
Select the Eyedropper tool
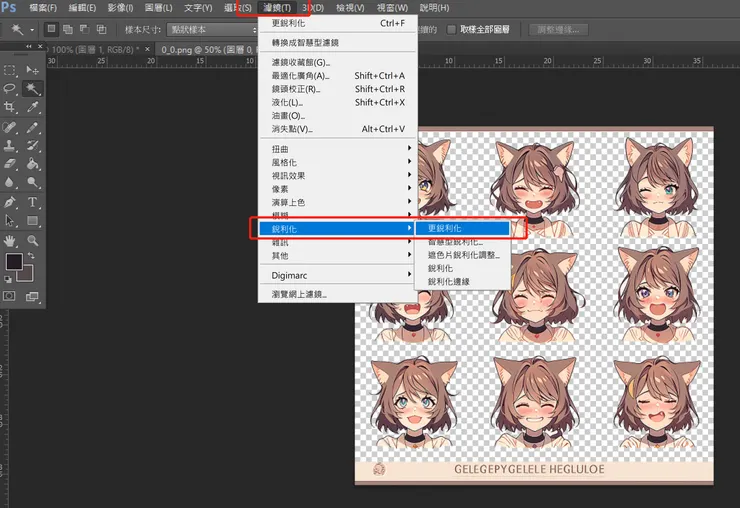[32, 107]
